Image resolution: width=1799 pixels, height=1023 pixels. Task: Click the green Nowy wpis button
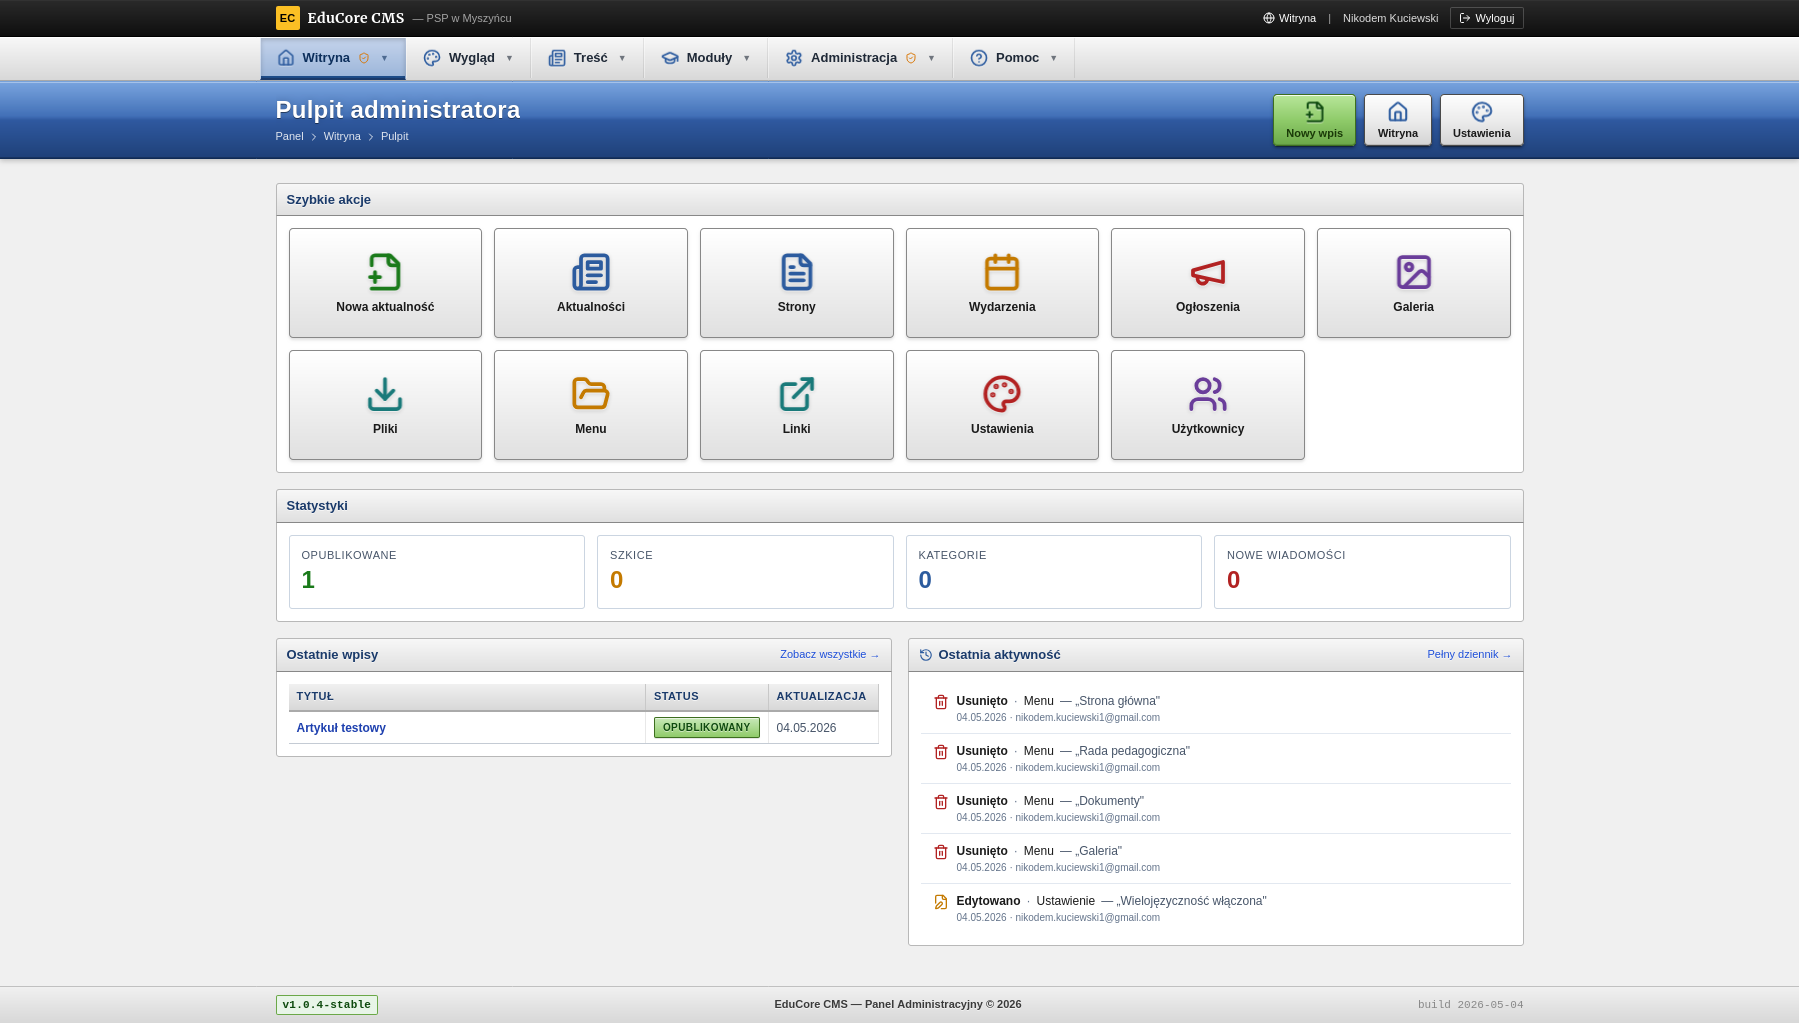pos(1314,120)
